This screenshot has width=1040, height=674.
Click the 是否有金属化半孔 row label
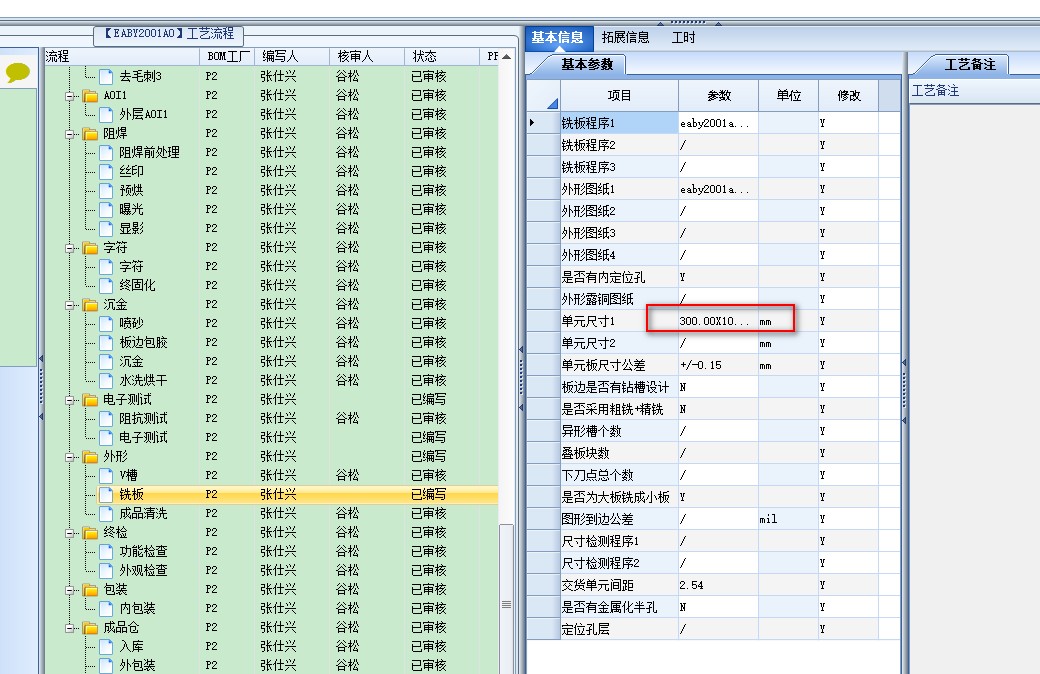coord(619,607)
